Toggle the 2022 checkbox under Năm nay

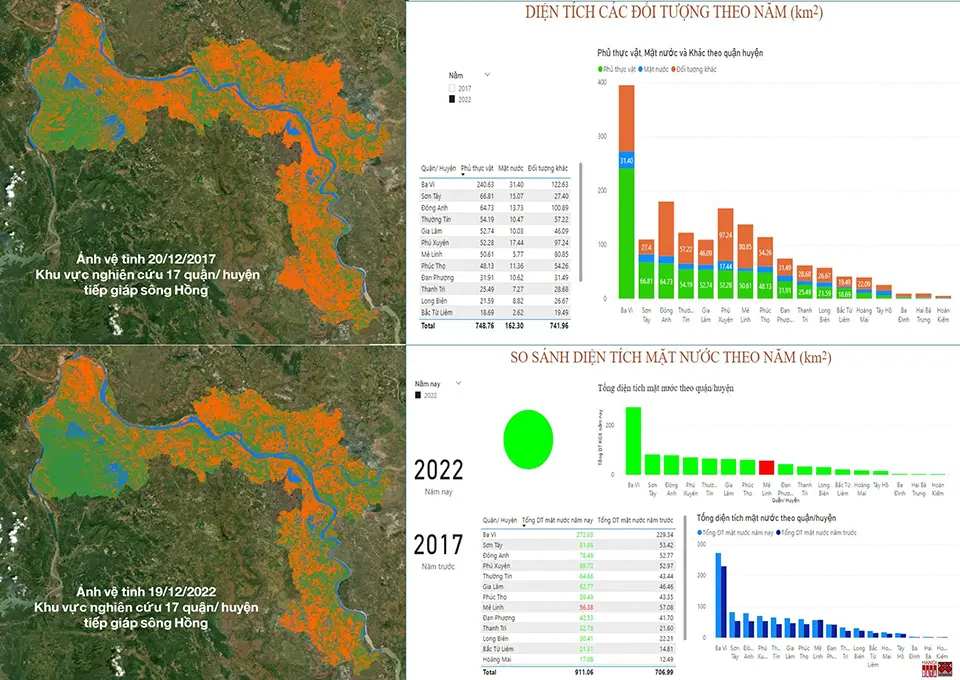(418, 395)
